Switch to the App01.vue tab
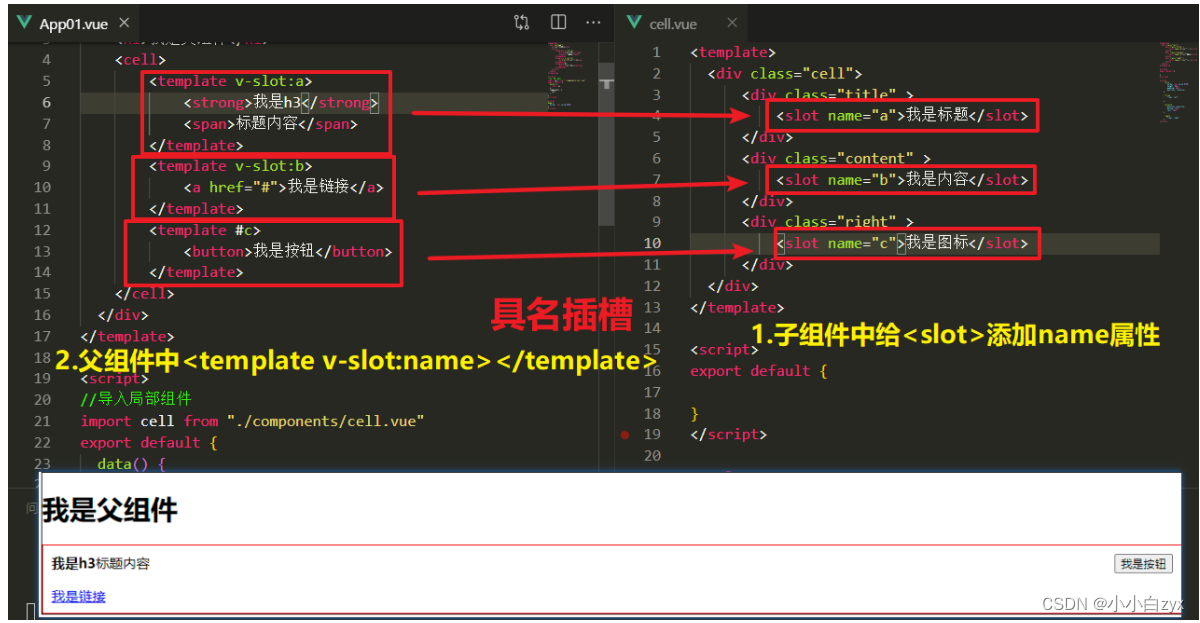This screenshot has height=623, width=1200. 75,22
